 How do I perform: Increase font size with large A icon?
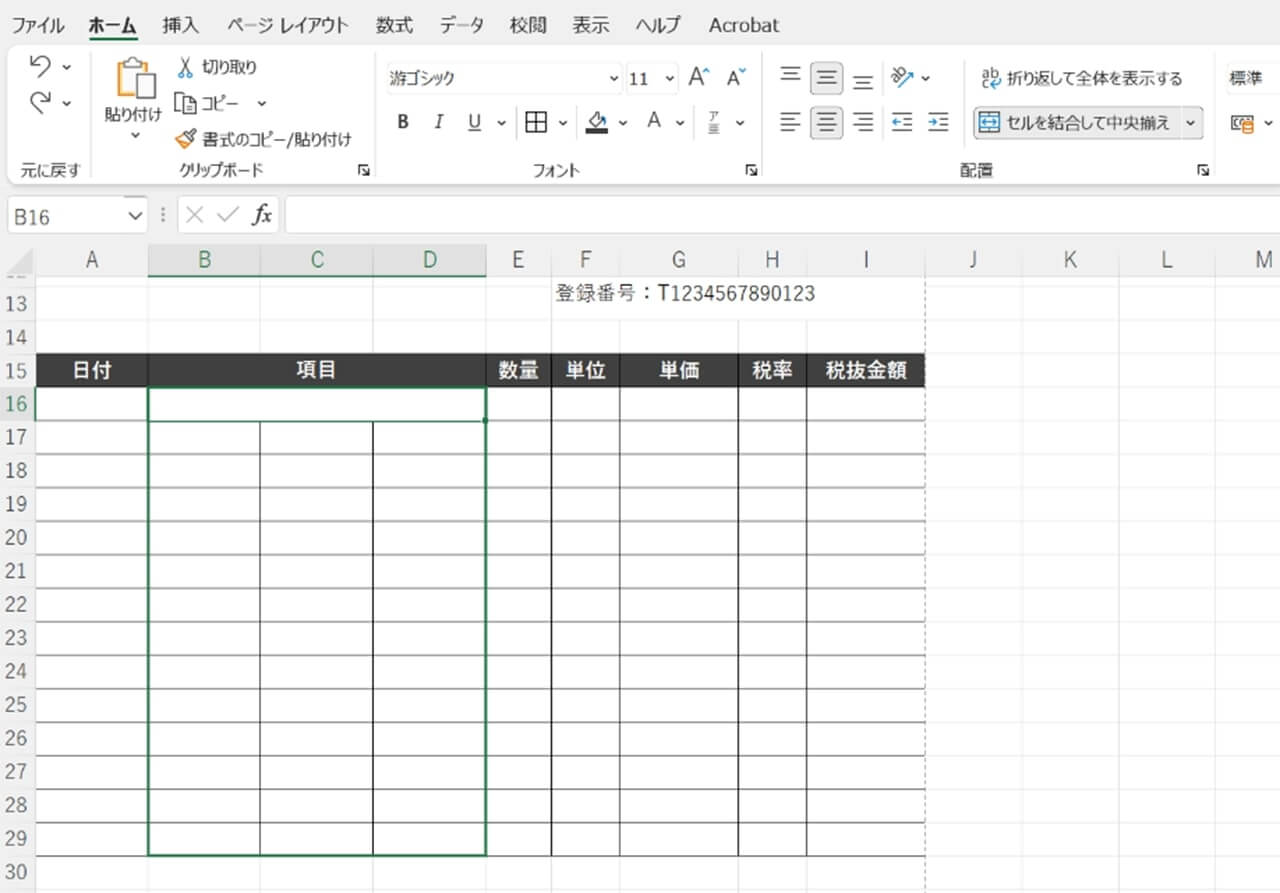[700, 78]
